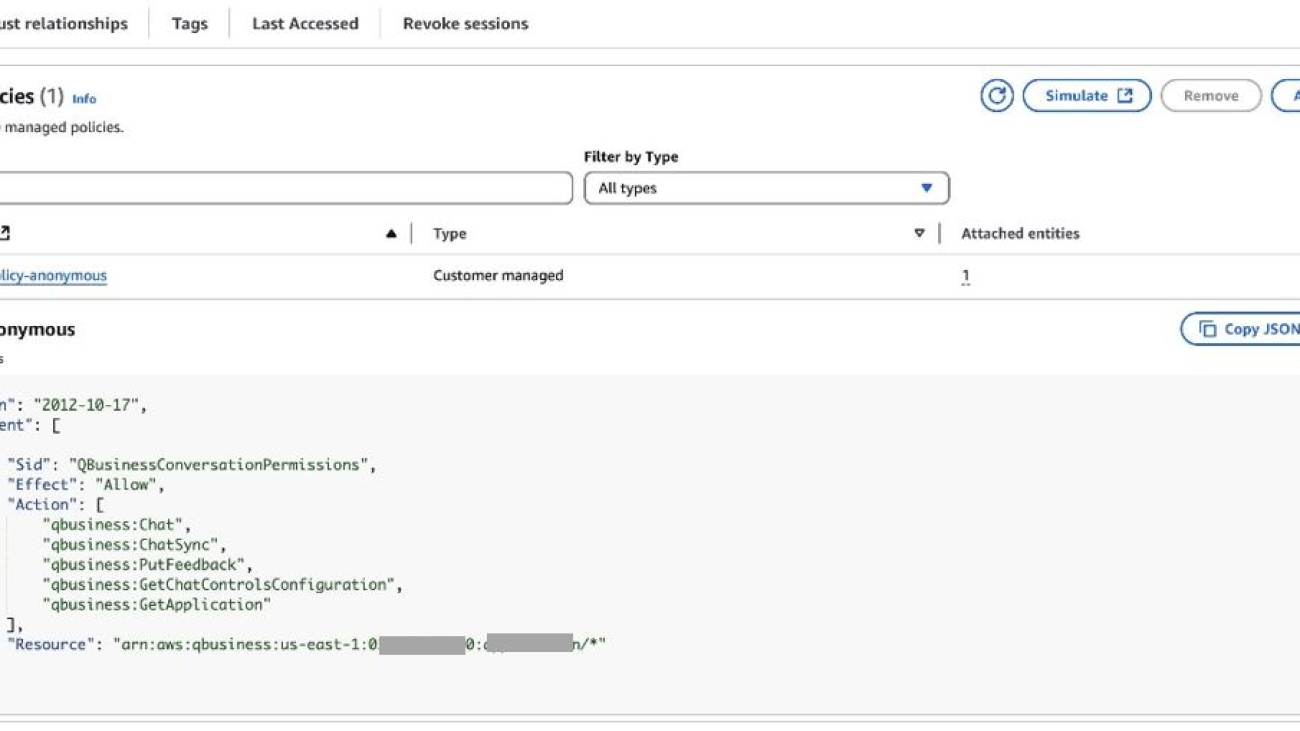
Task: Open the policy-anonymous link
Action: [53, 275]
